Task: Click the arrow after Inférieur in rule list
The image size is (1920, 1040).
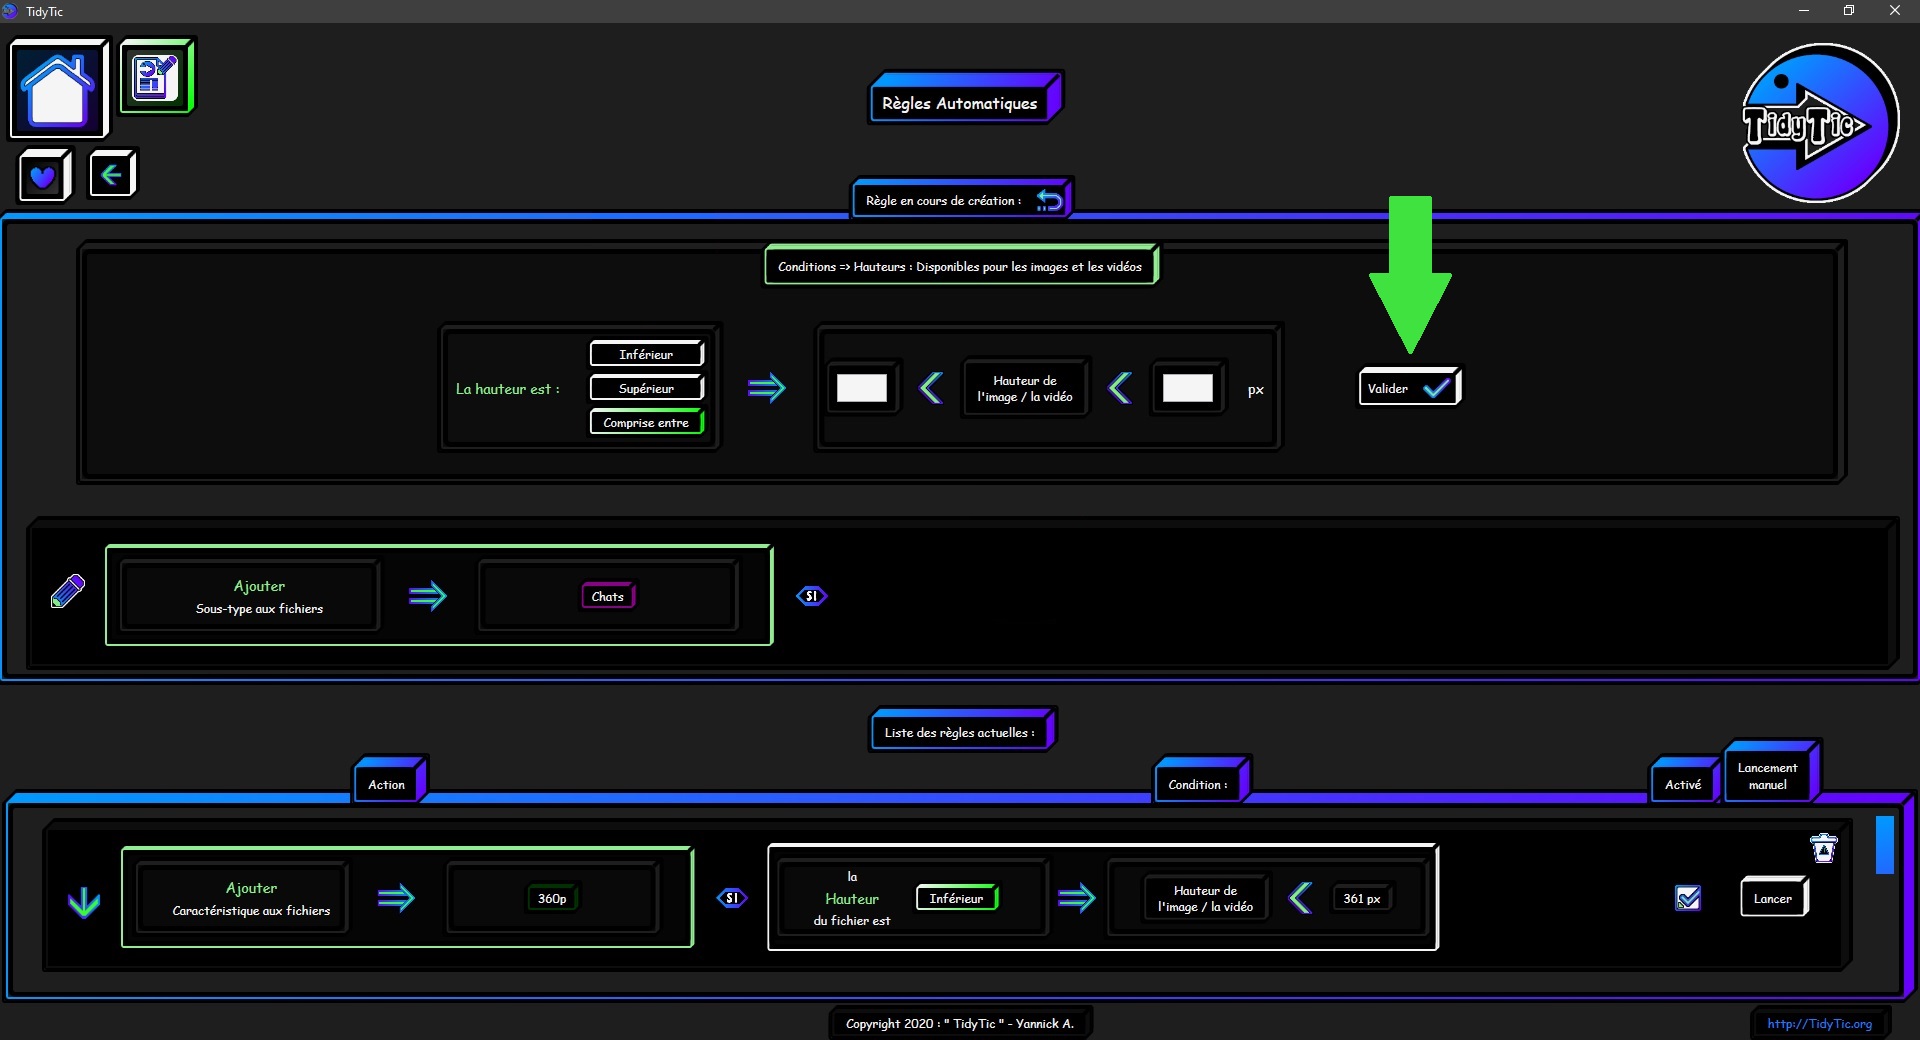Action: tap(1077, 898)
